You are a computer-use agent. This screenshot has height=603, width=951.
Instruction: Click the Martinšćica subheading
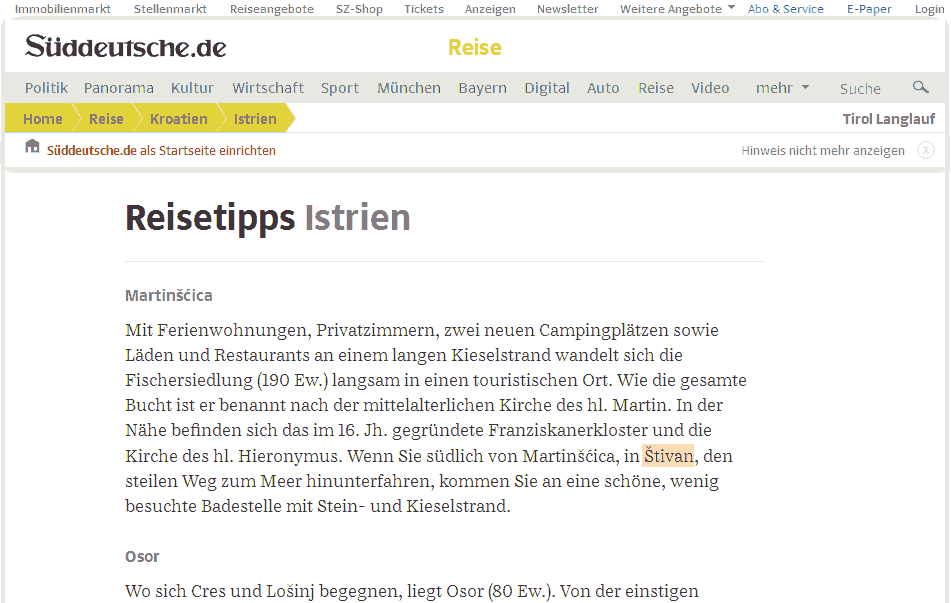(x=169, y=295)
